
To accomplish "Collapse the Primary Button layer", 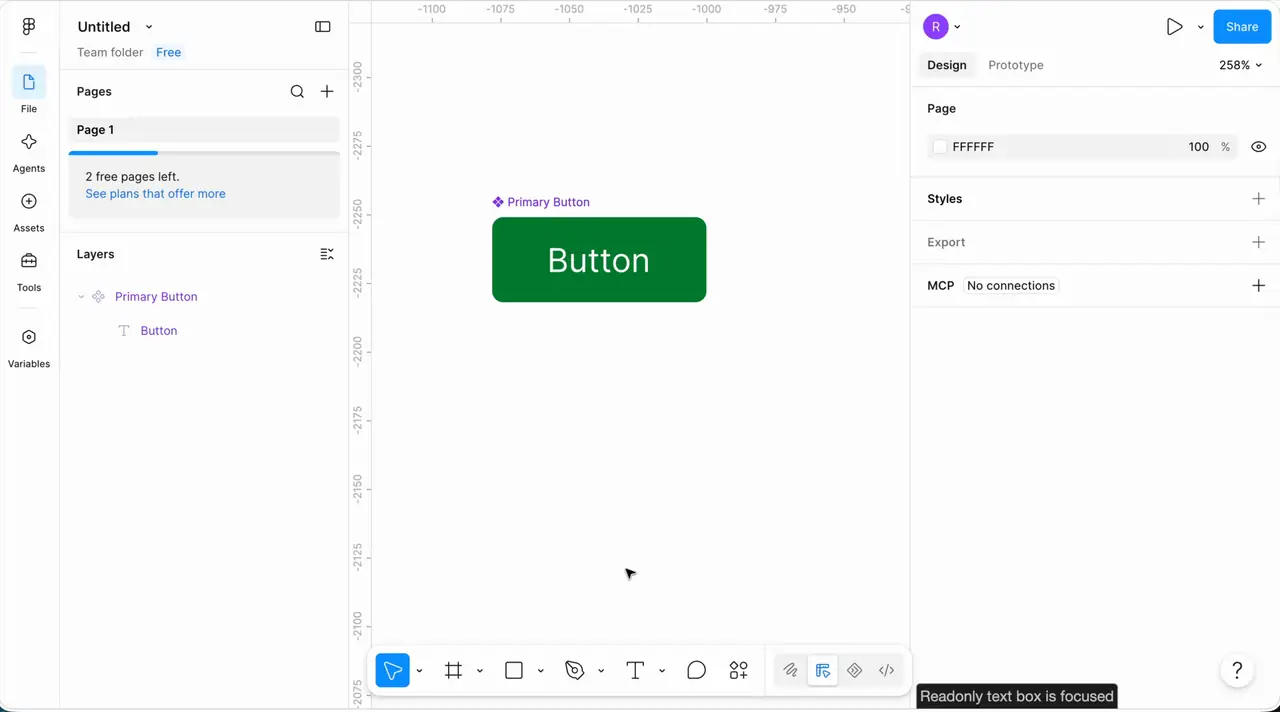I will click(81, 297).
